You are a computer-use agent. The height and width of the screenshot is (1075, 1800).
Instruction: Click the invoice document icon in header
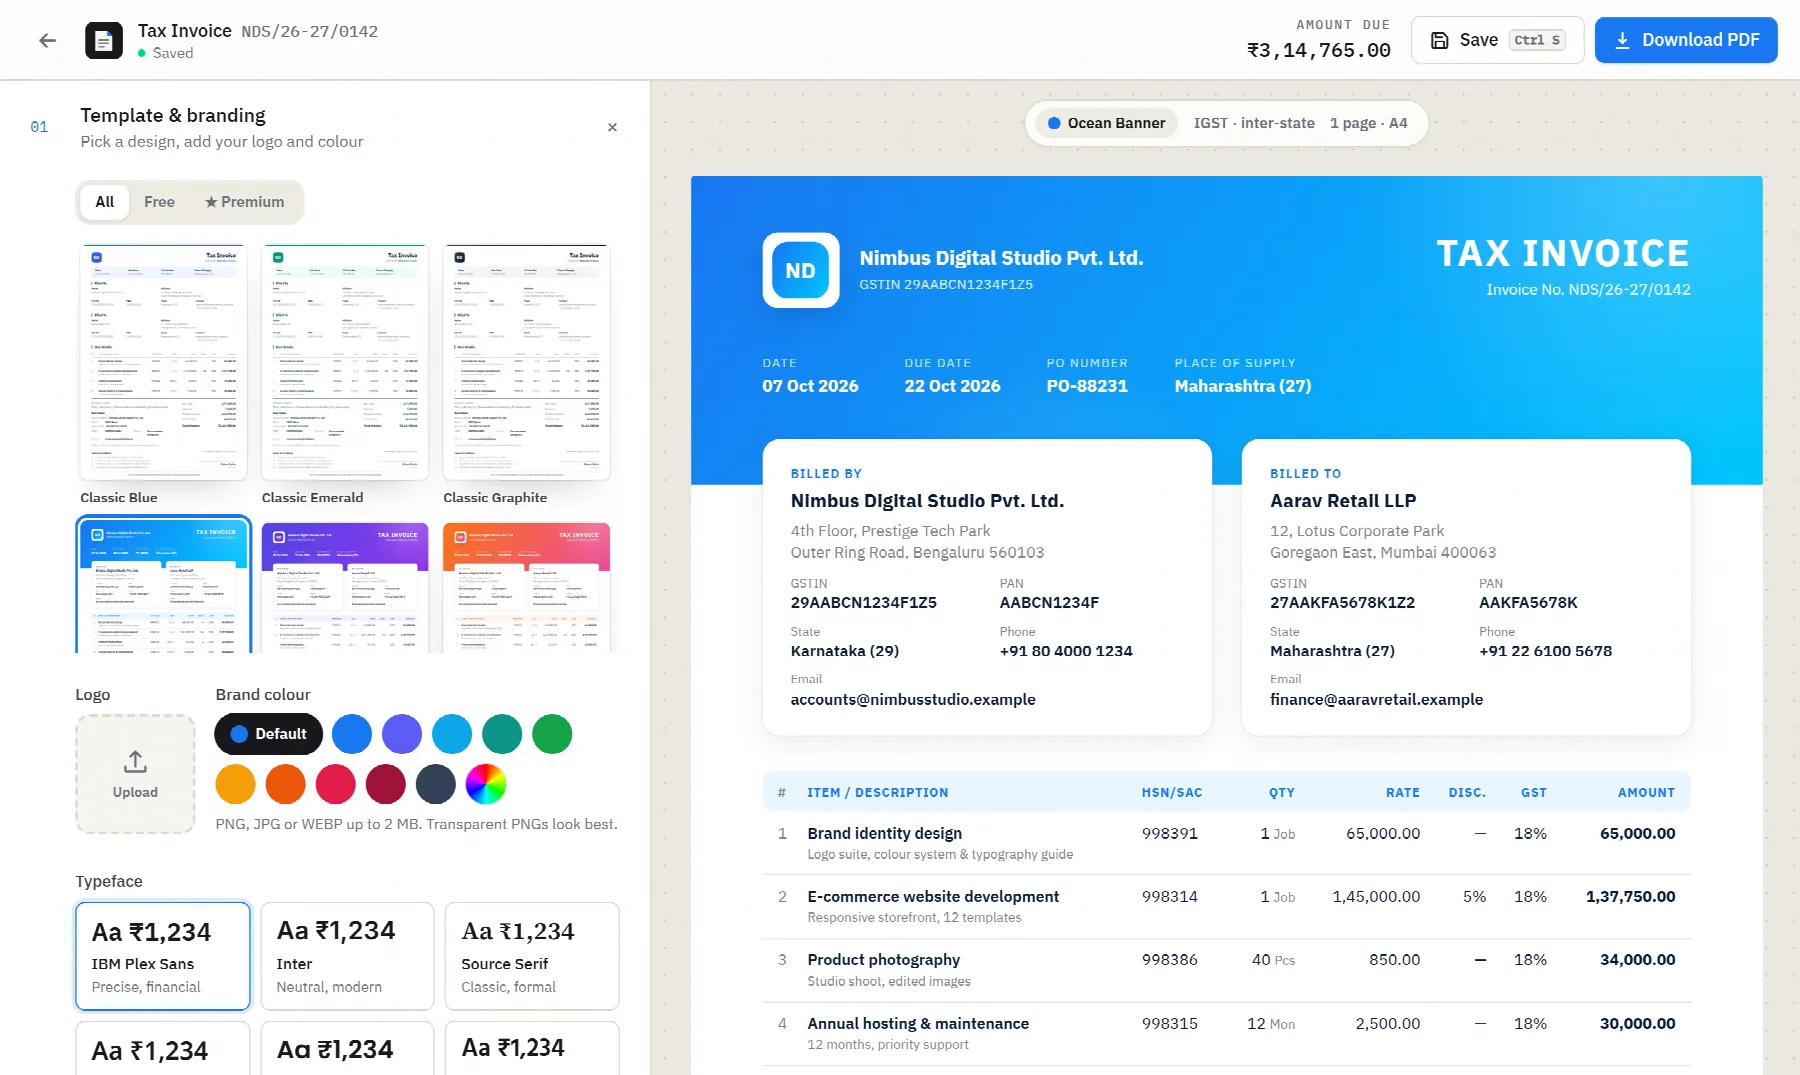tap(104, 40)
